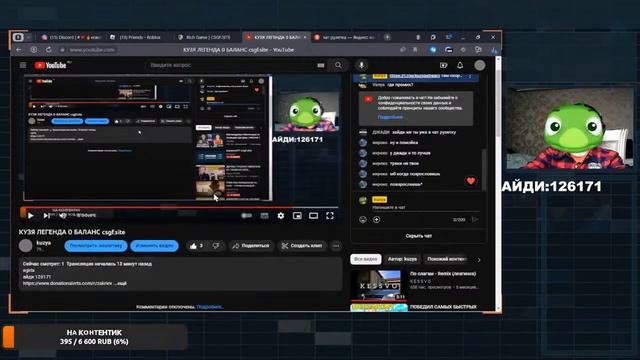Enable theater mode in the player

click(313, 216)
